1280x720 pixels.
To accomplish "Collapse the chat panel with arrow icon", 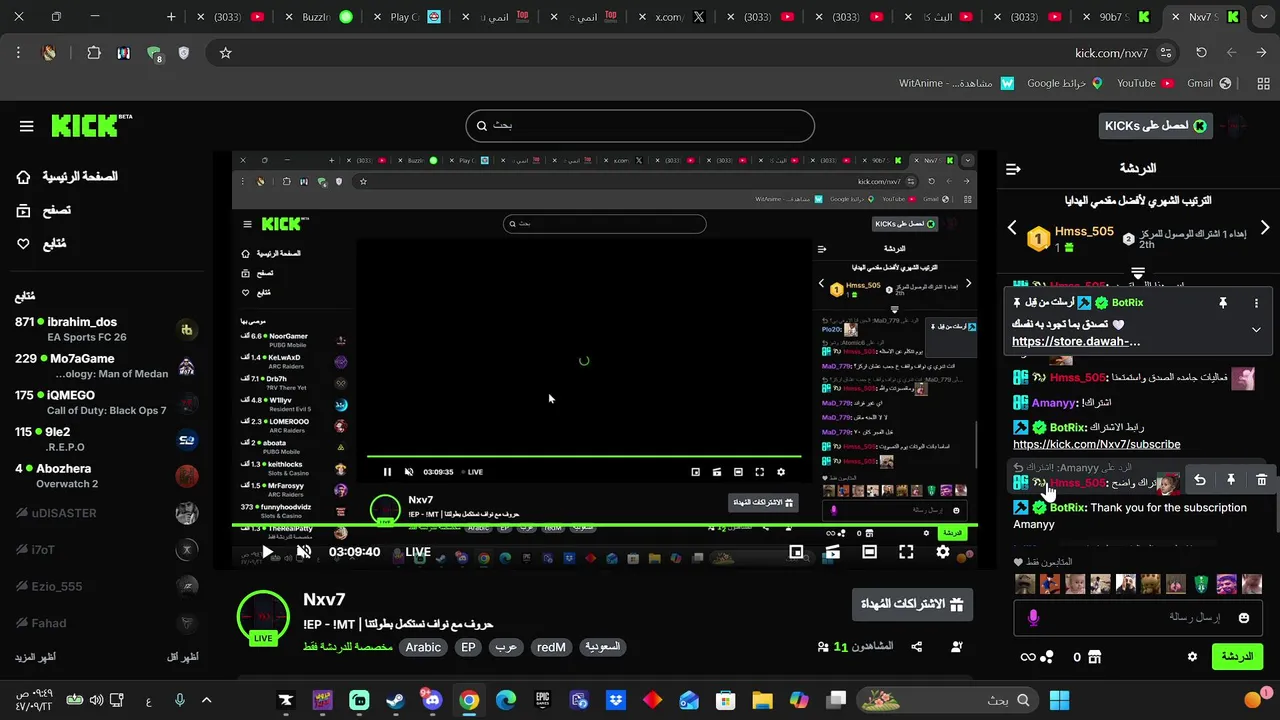I will [1013, 169].
